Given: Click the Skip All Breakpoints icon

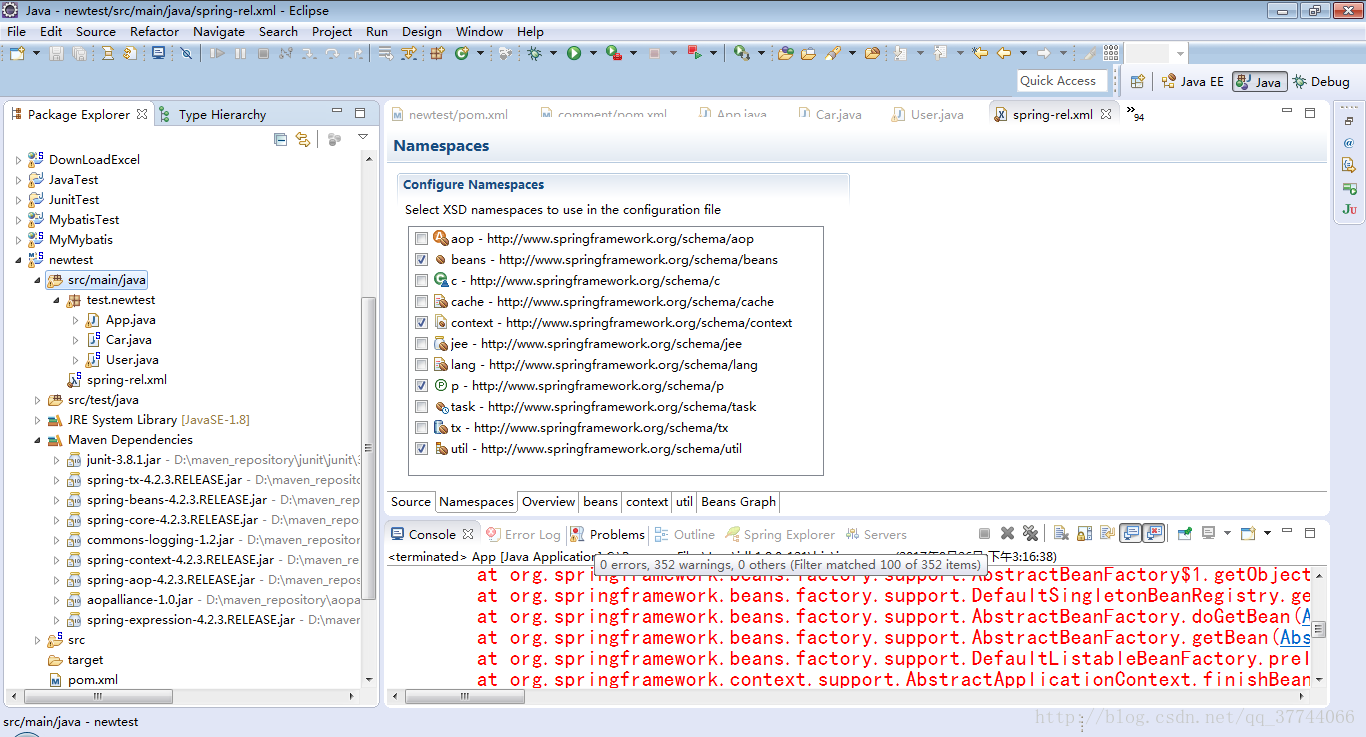Looking at the screenshot, I should (x=186, y=53).
